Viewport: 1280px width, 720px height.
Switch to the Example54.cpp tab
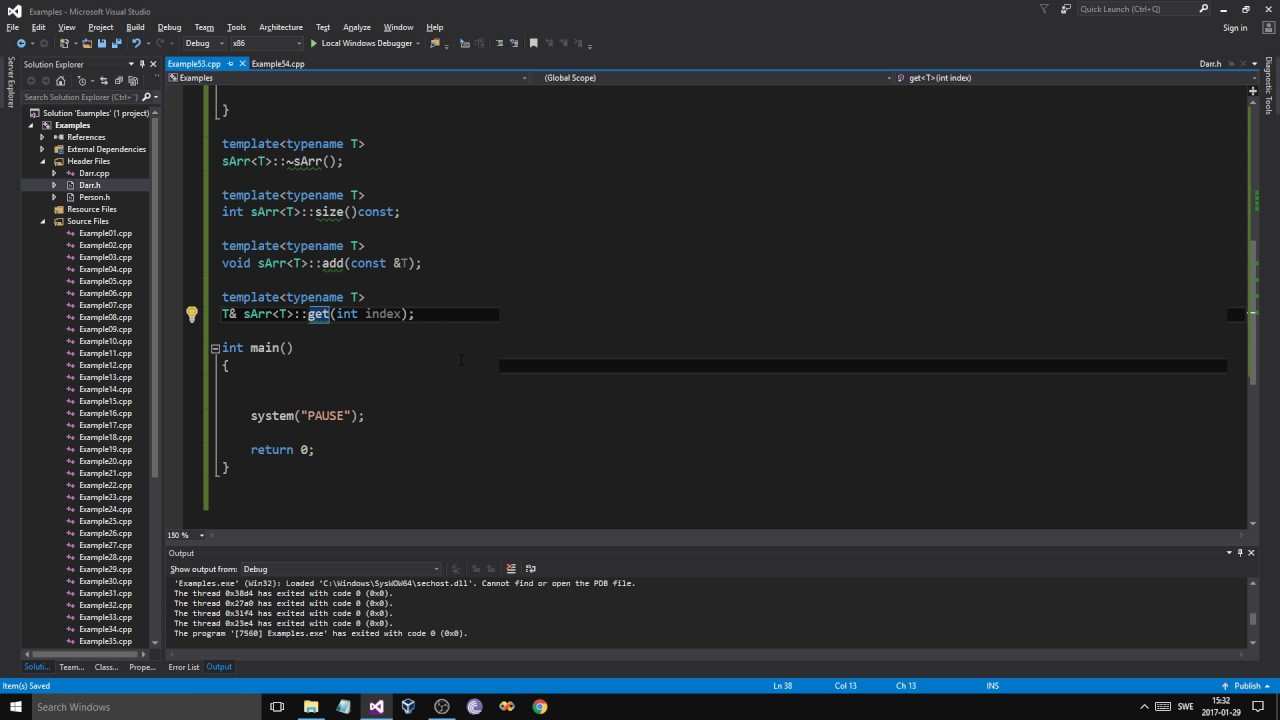point(278,64)
